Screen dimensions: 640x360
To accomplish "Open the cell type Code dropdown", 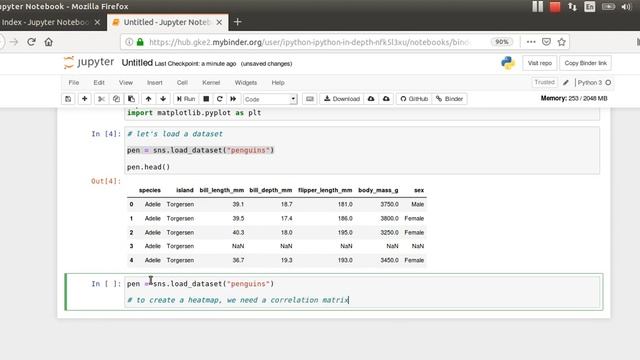I will point(270,99).
